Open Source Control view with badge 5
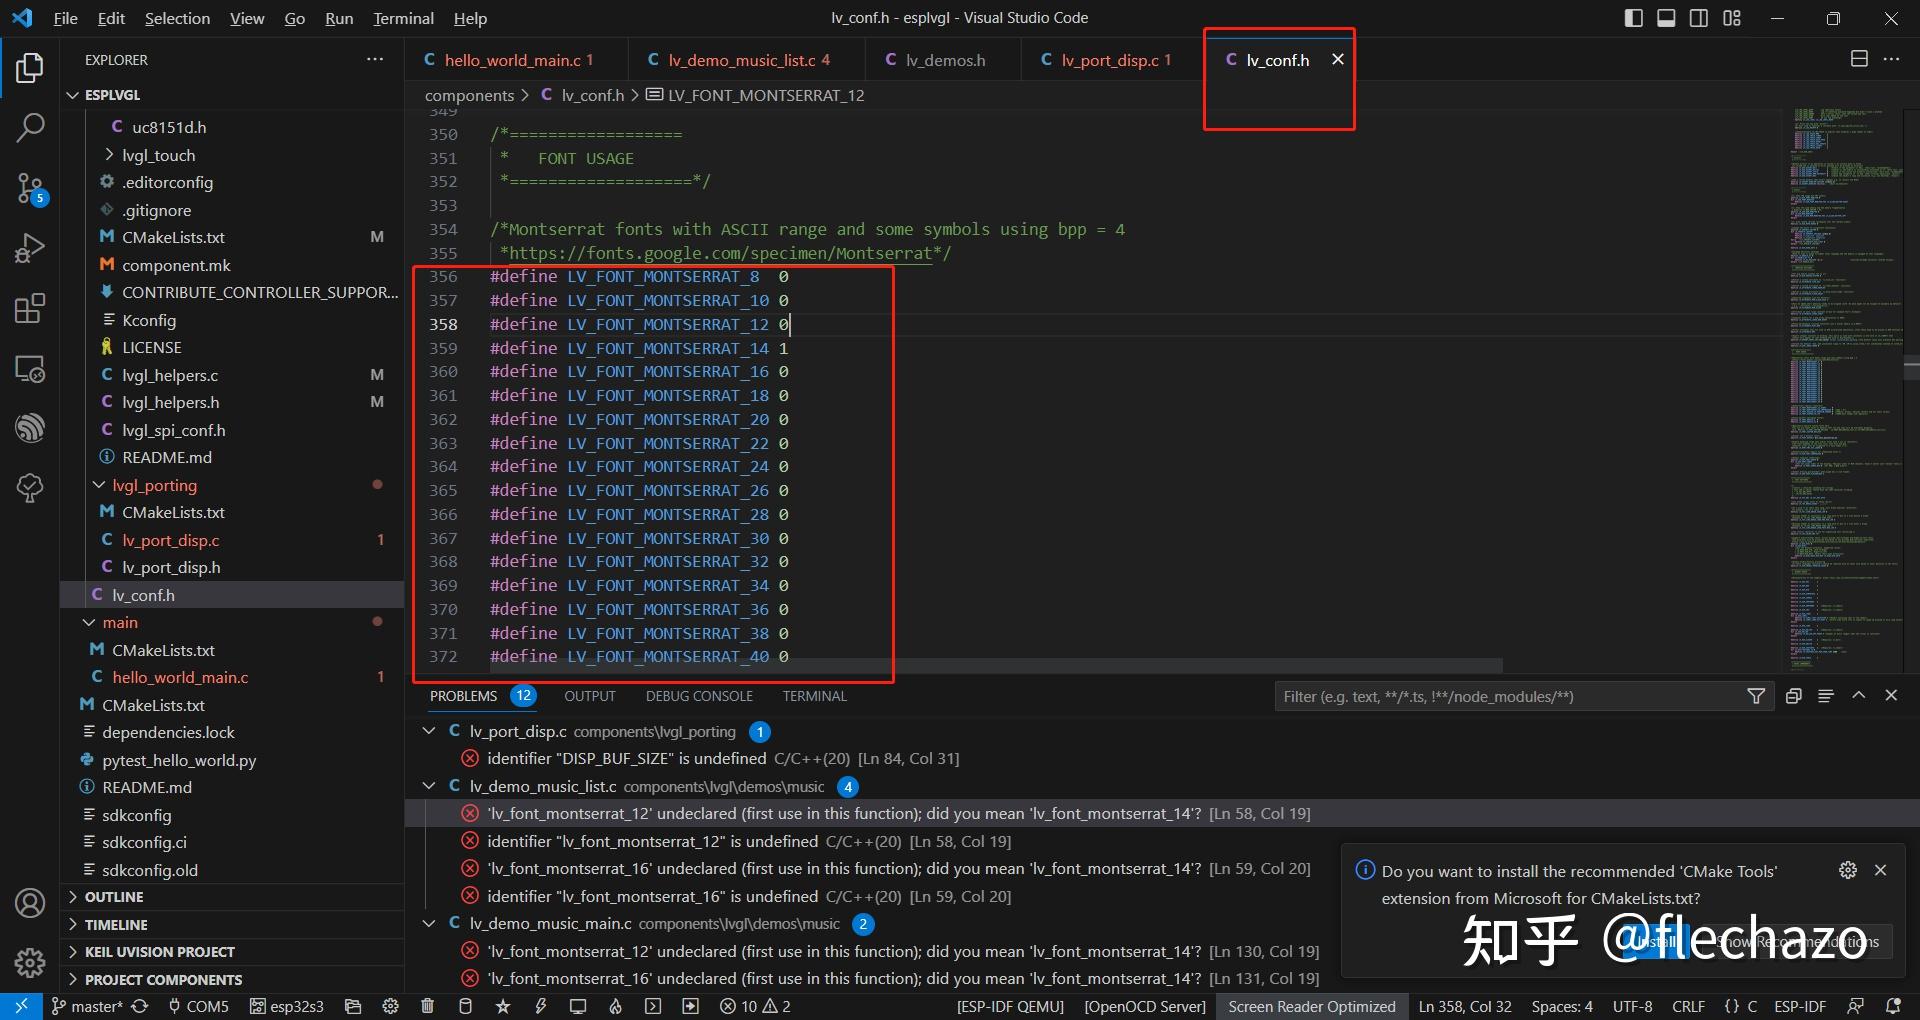This screenshot has width=1920, height=1020. click(30, 188)
